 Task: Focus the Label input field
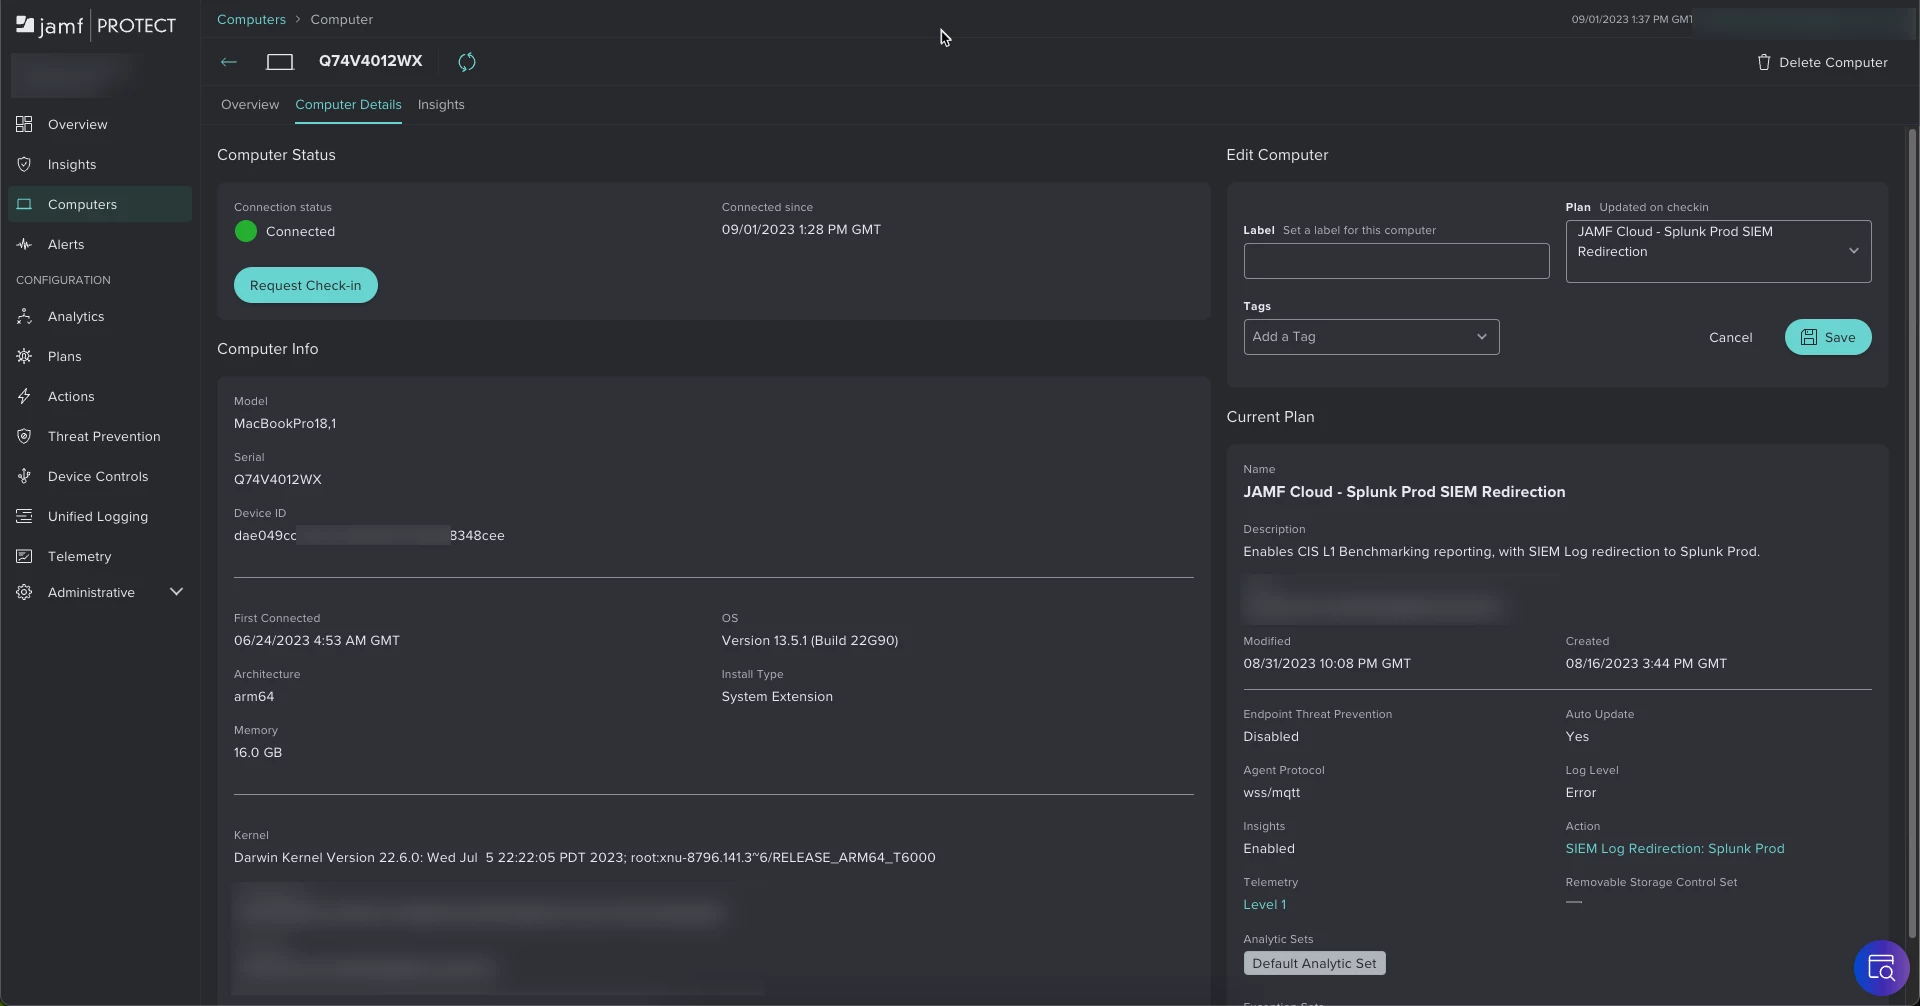(x=1396, y=261)
